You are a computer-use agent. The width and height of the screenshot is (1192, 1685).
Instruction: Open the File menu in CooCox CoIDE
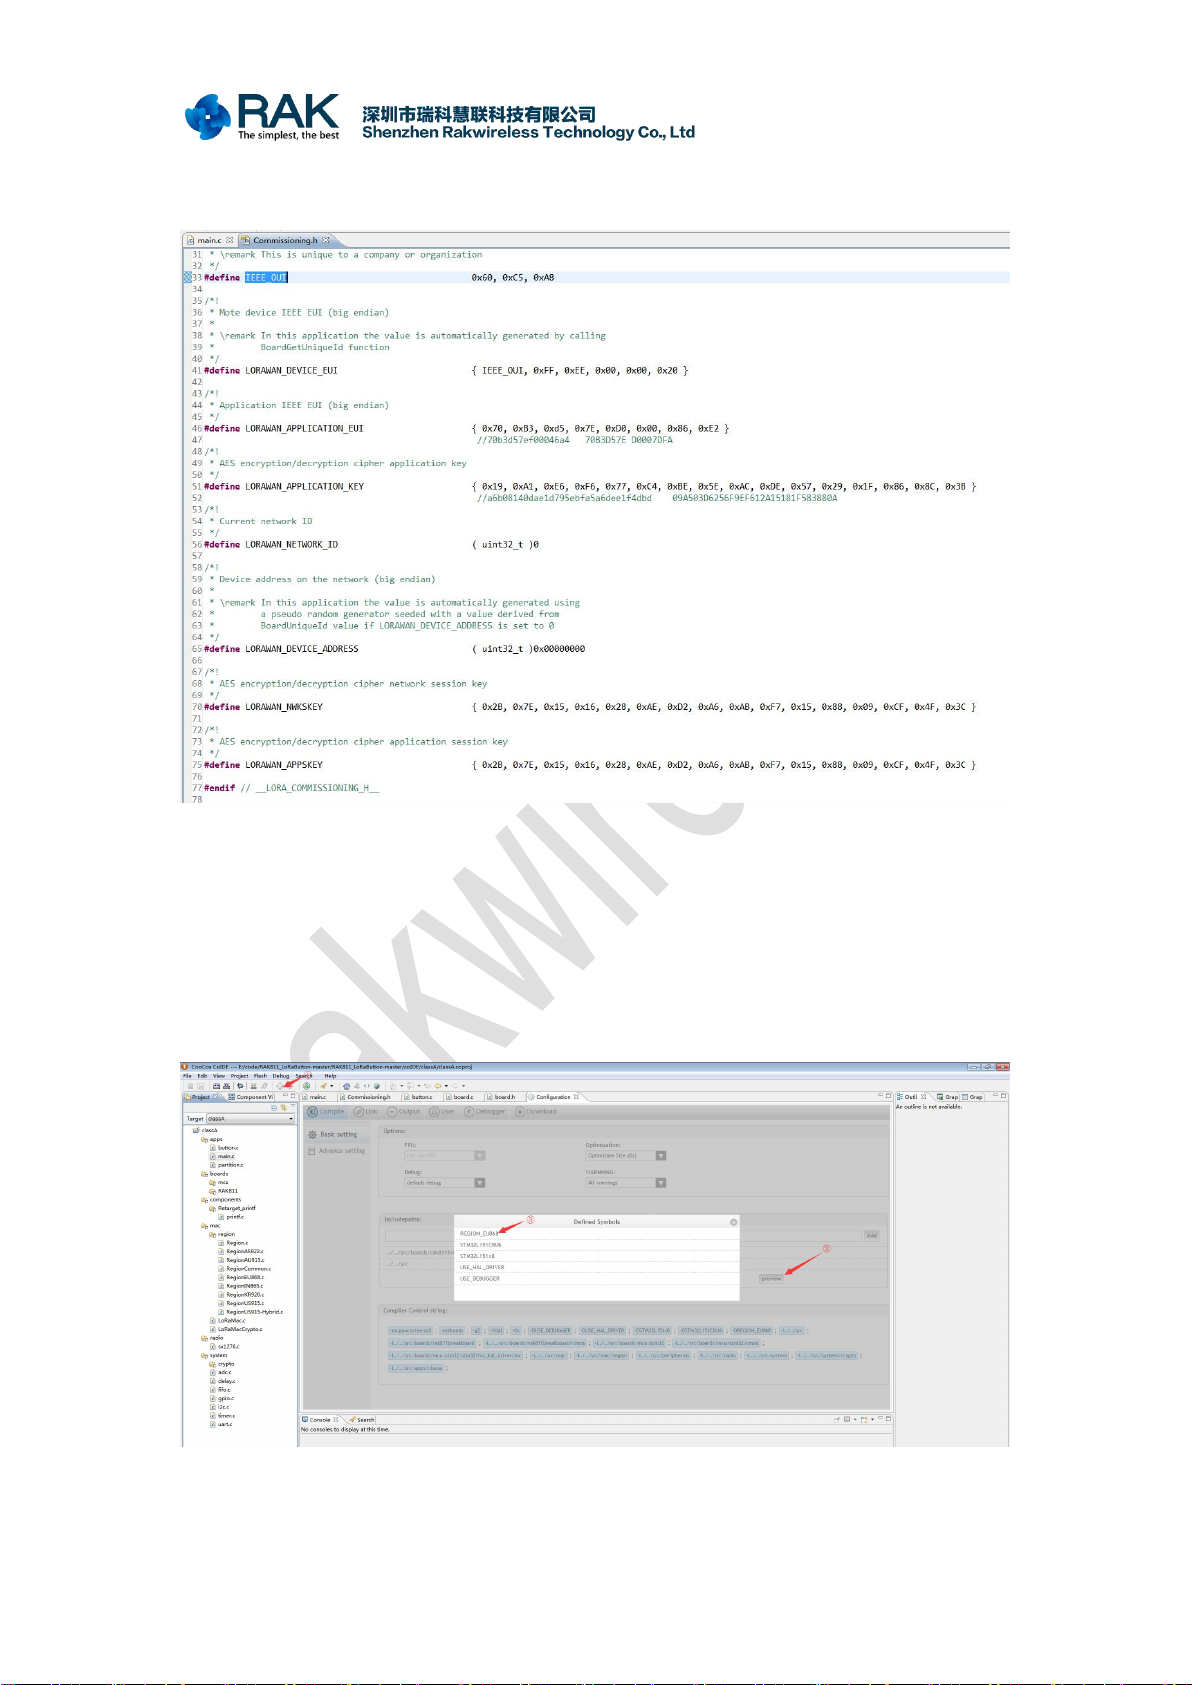(187, 1076)
